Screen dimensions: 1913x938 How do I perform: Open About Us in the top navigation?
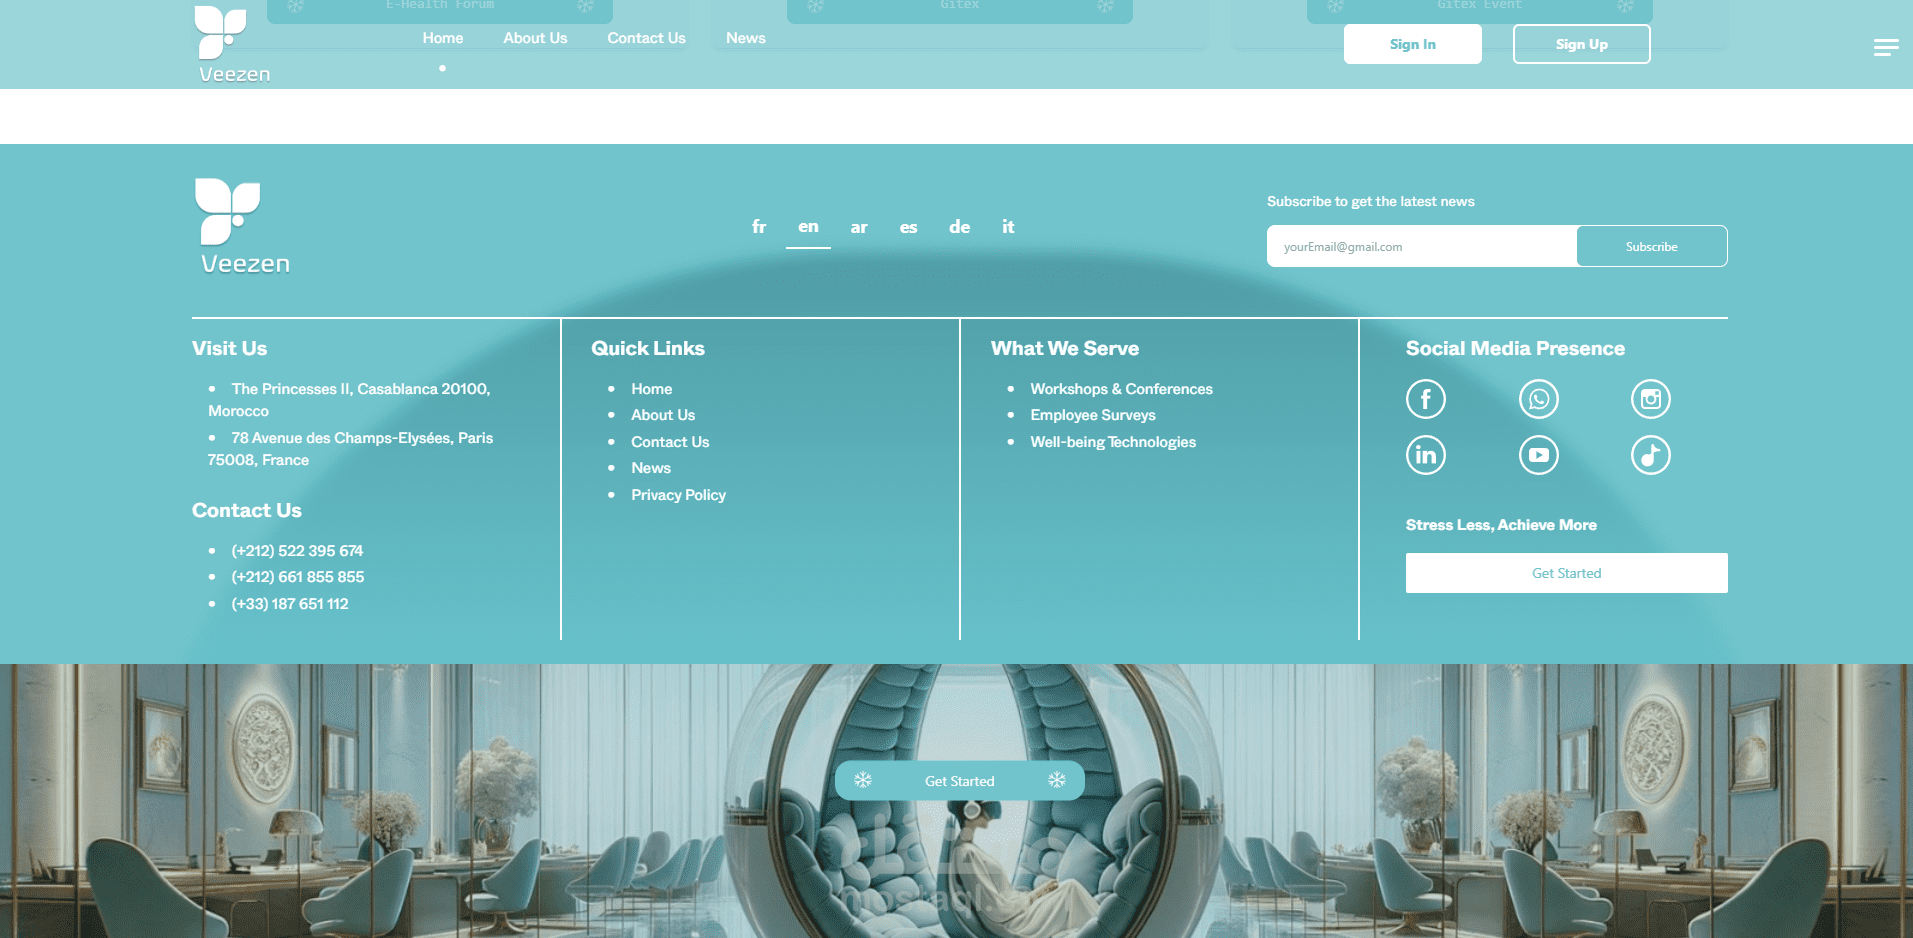(535, 38)
